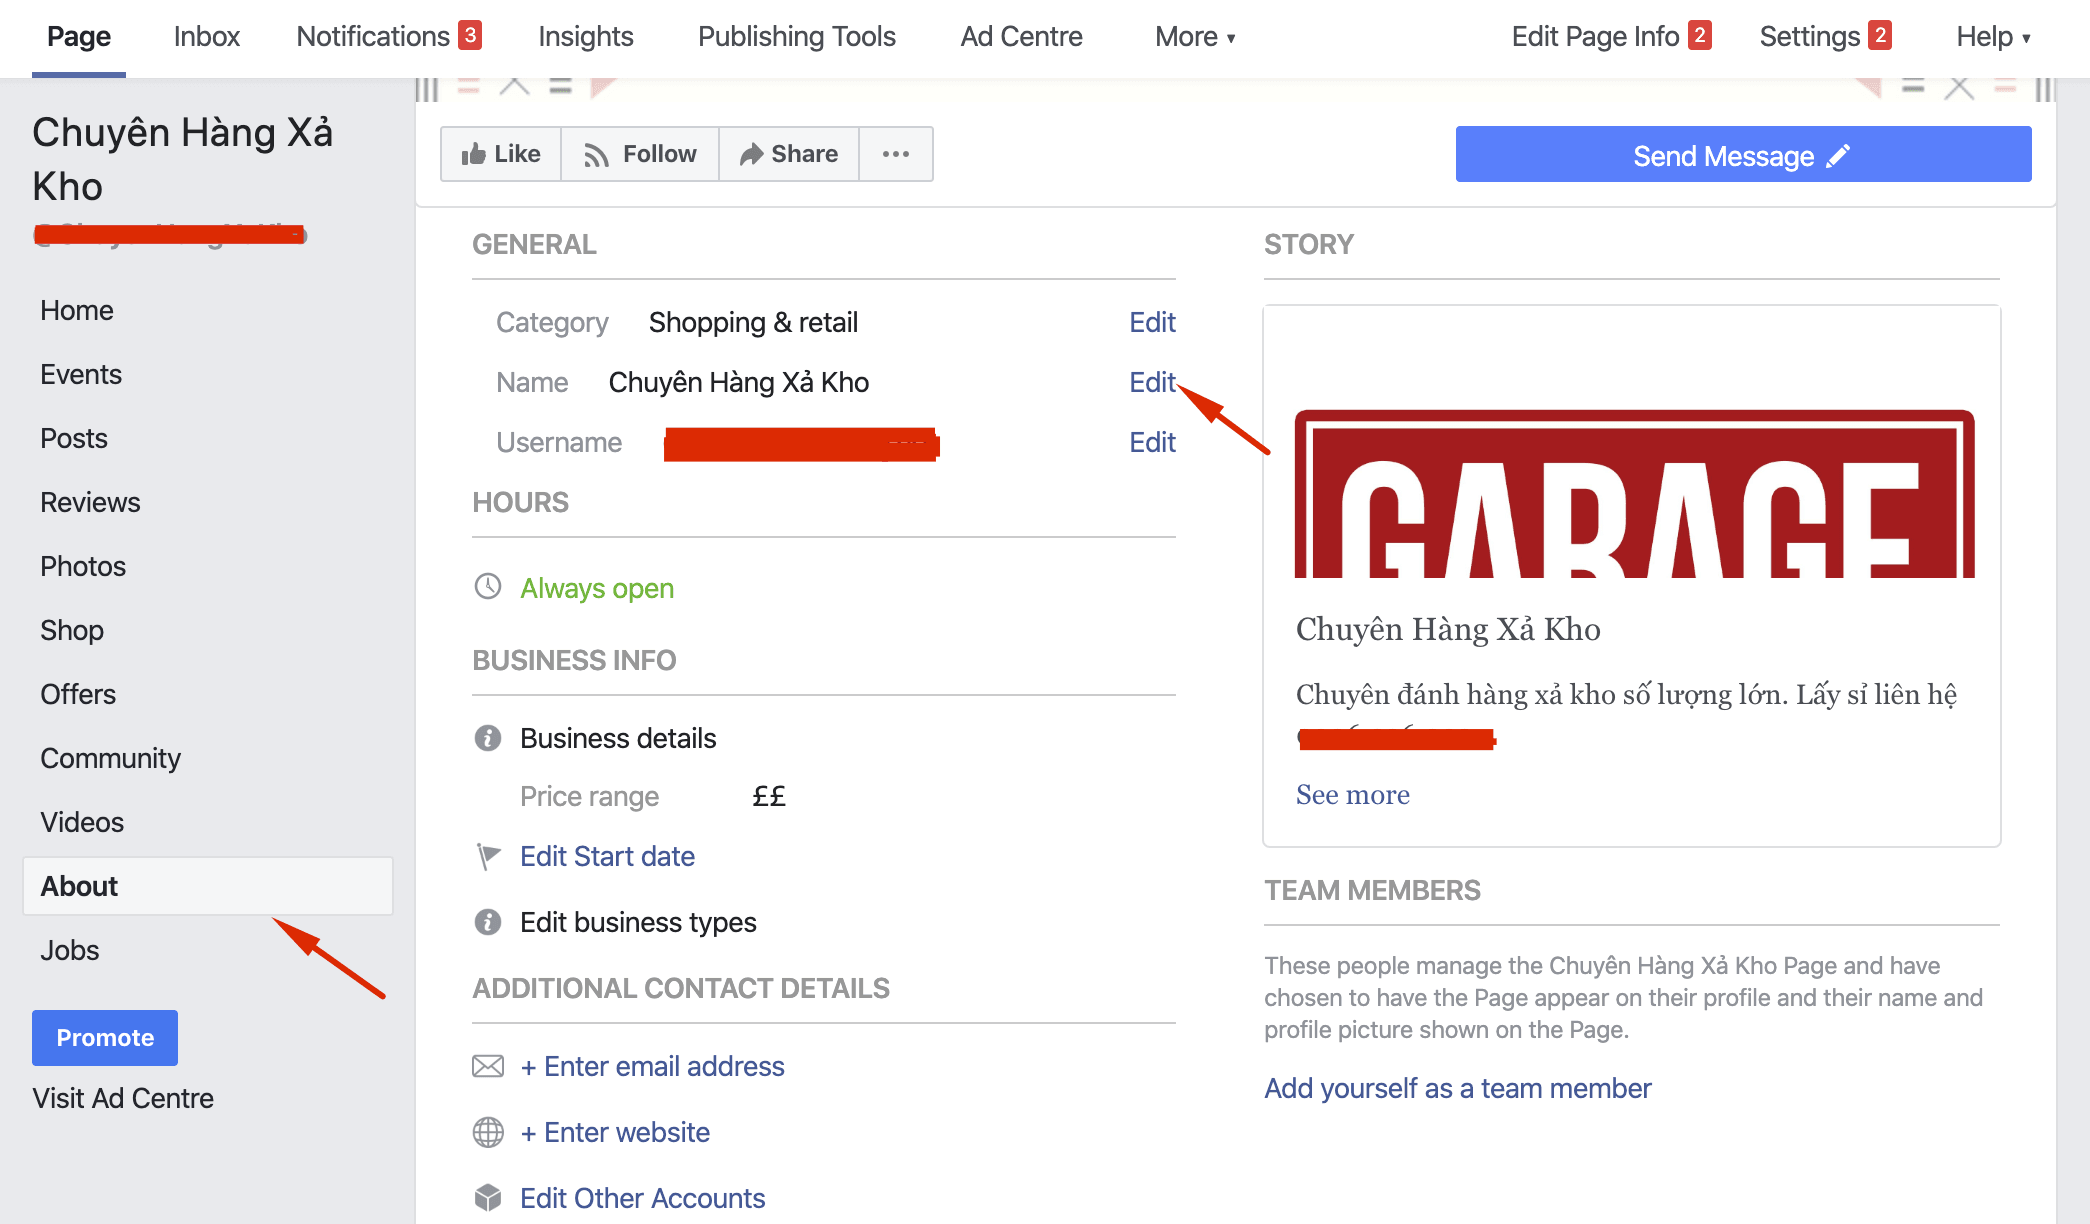Click See more in the Story card
2090x1224 pixels.
coord(1352,794)
